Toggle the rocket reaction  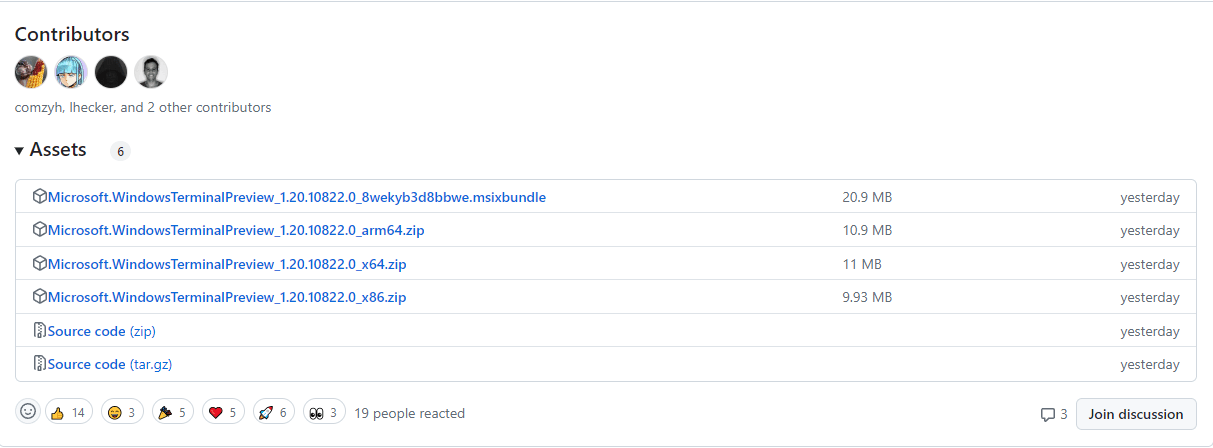(x=274, y=412)
